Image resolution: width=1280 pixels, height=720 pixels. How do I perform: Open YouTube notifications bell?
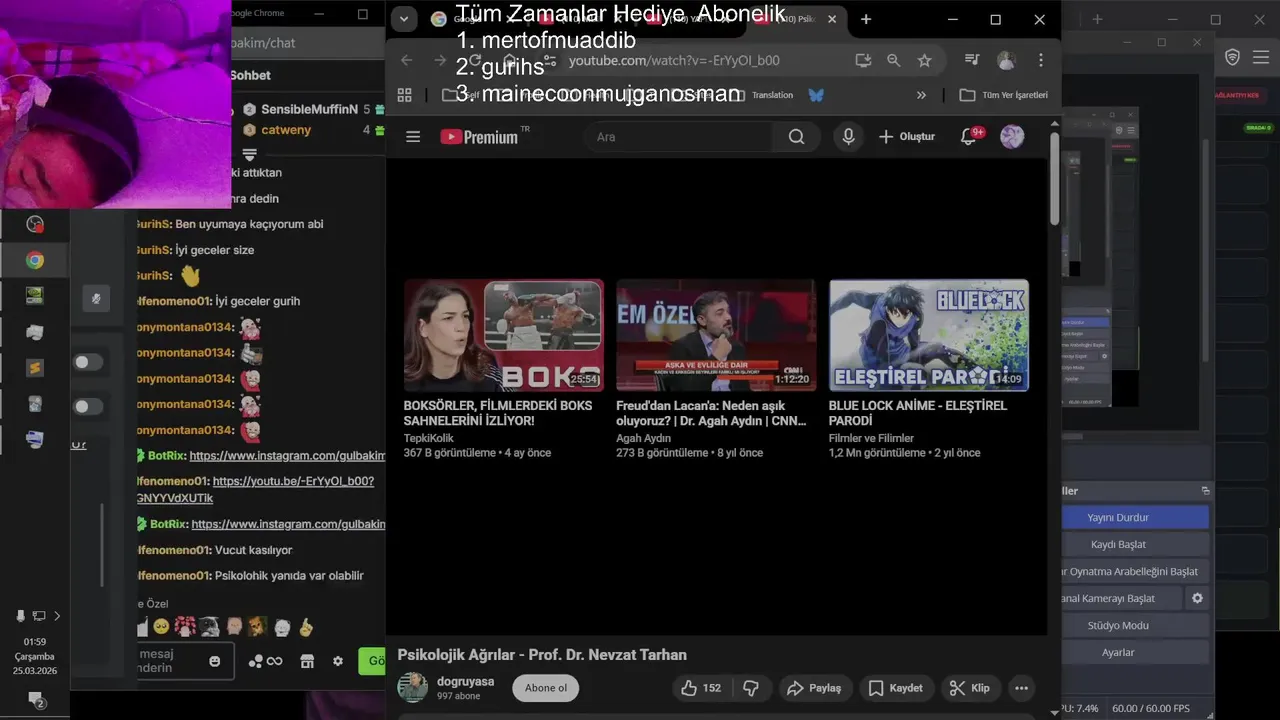point(968,137)
